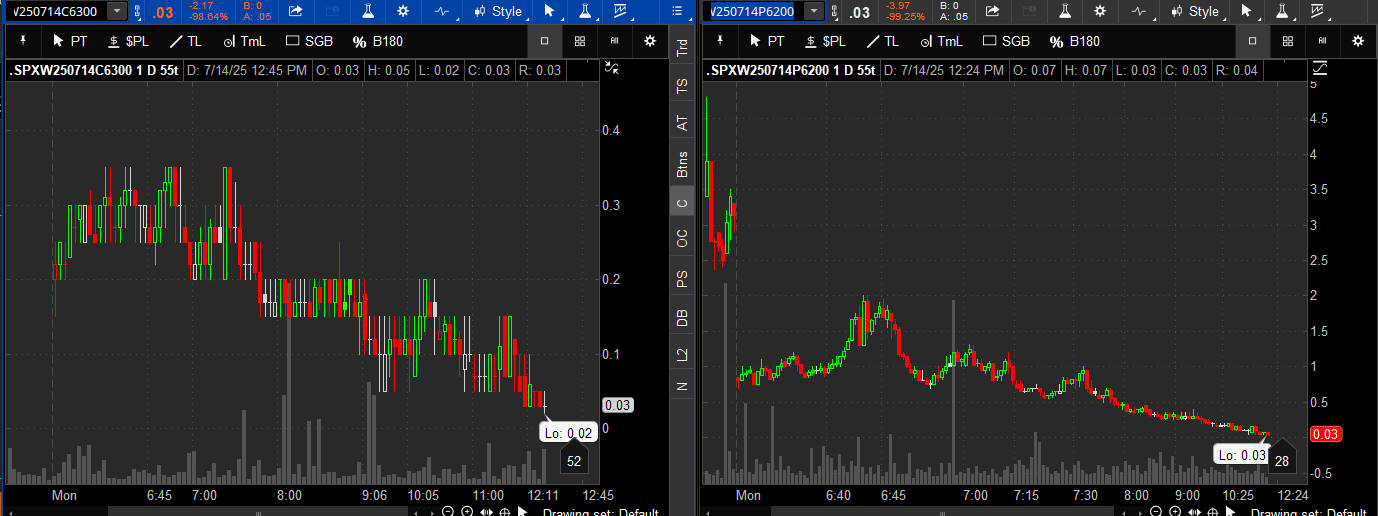
Task: Pin the left drawing toolbar
Action: pos(22,41)
